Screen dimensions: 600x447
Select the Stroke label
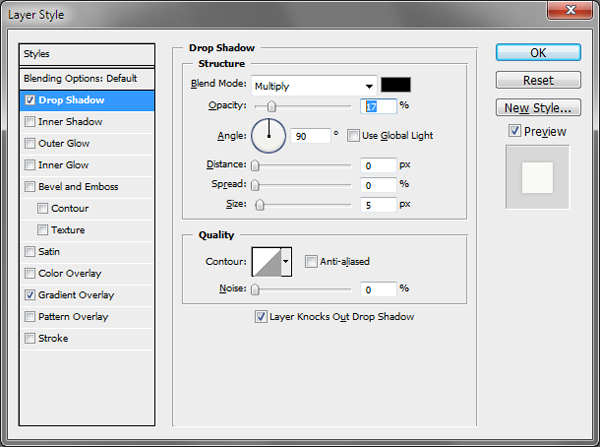coord(53,339)
